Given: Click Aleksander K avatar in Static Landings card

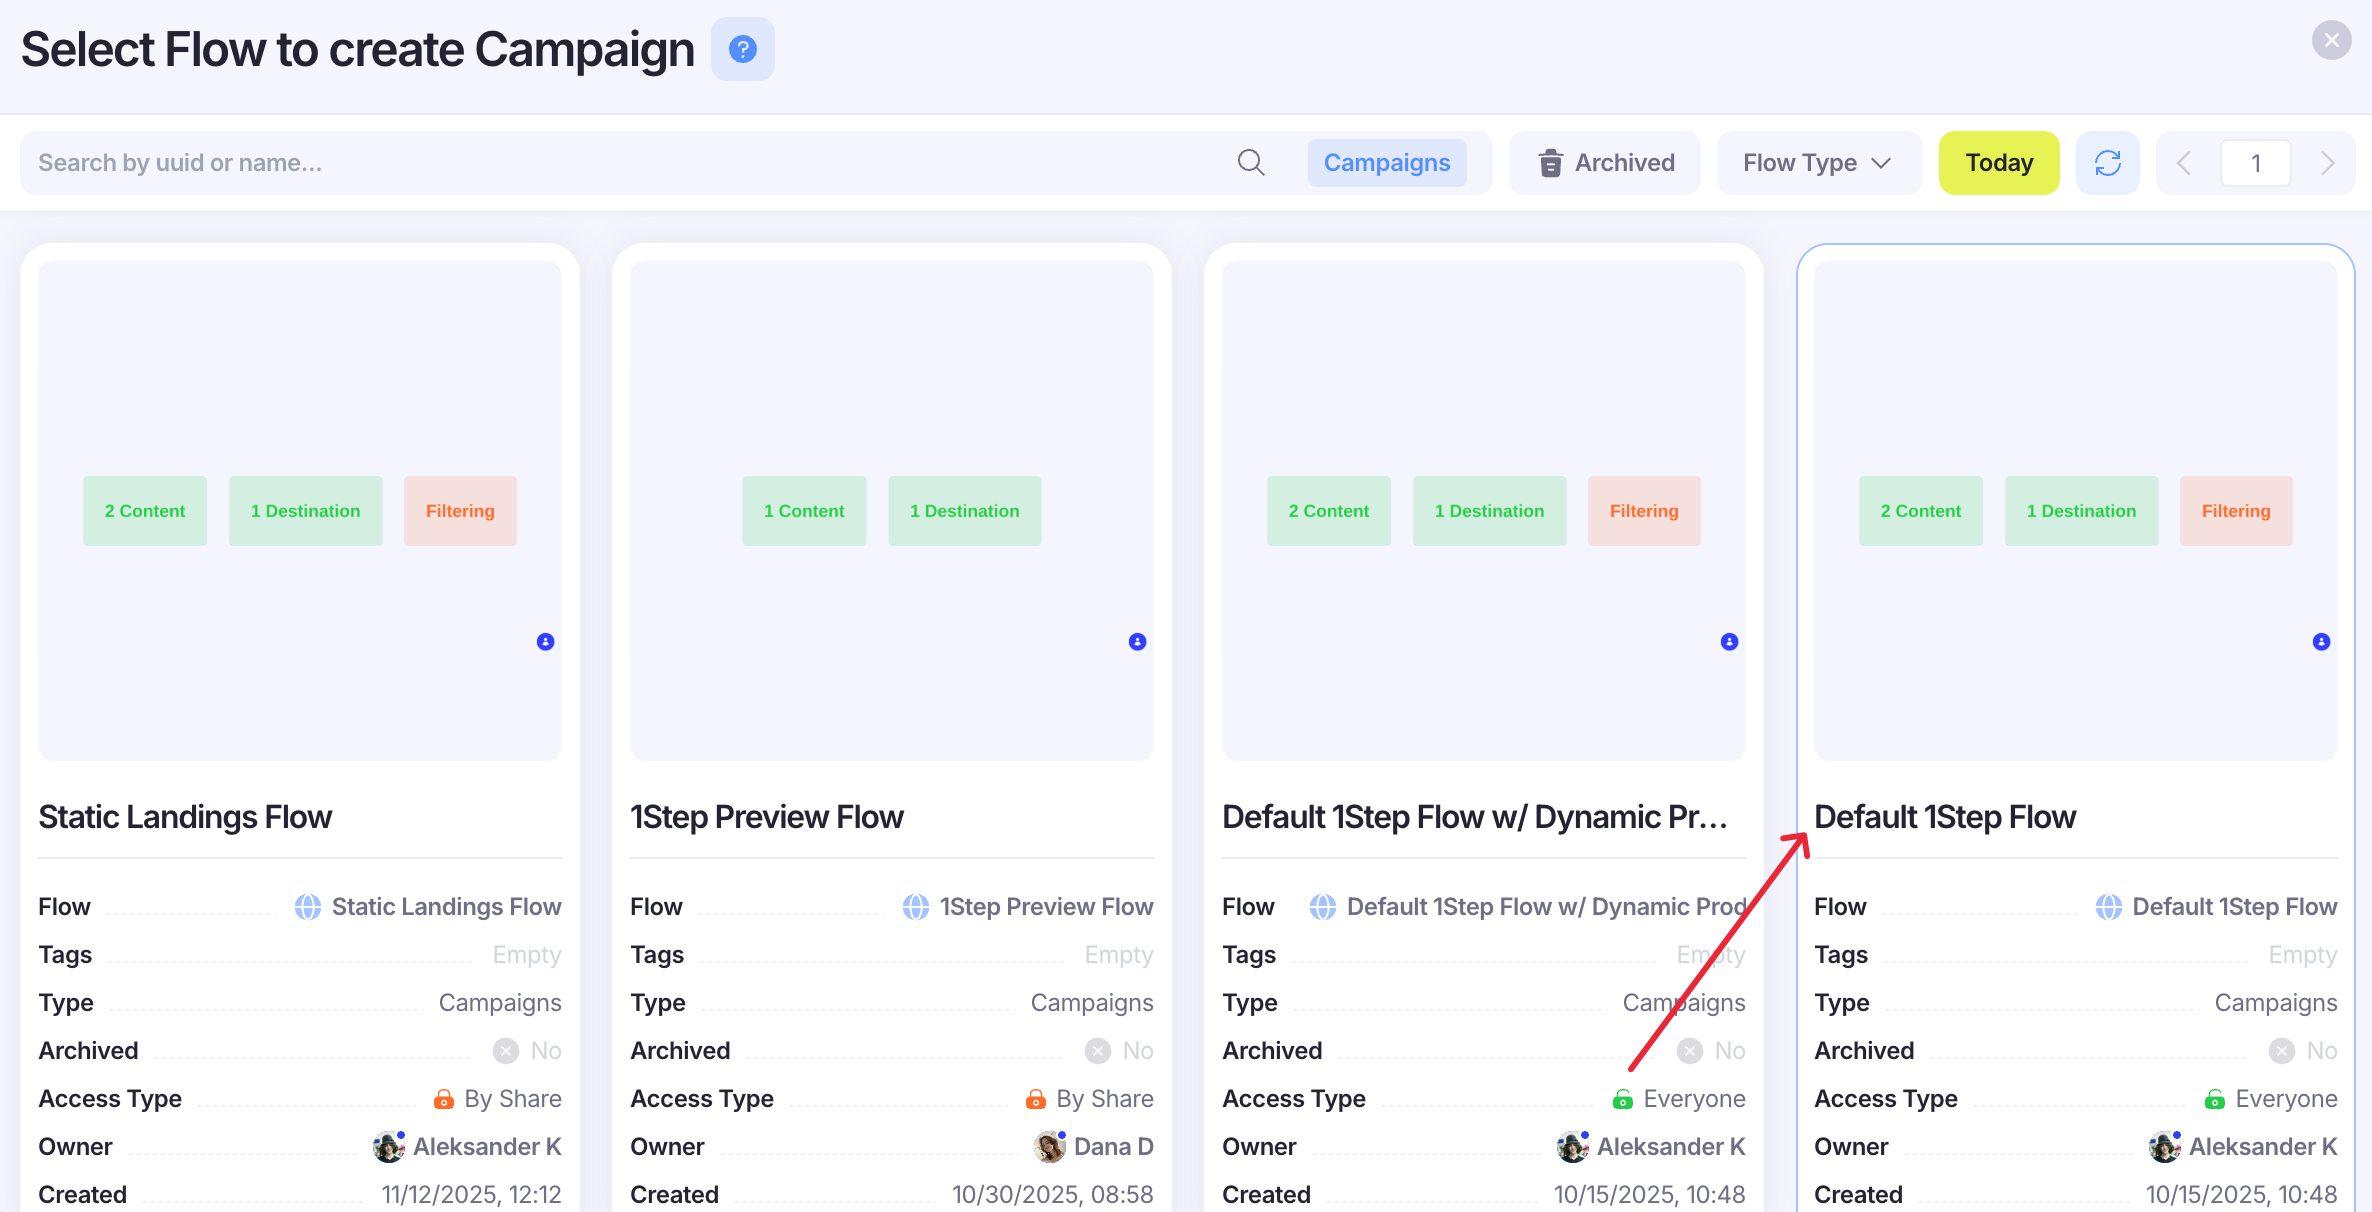Looking at the screenshot, I should 388,1147.
